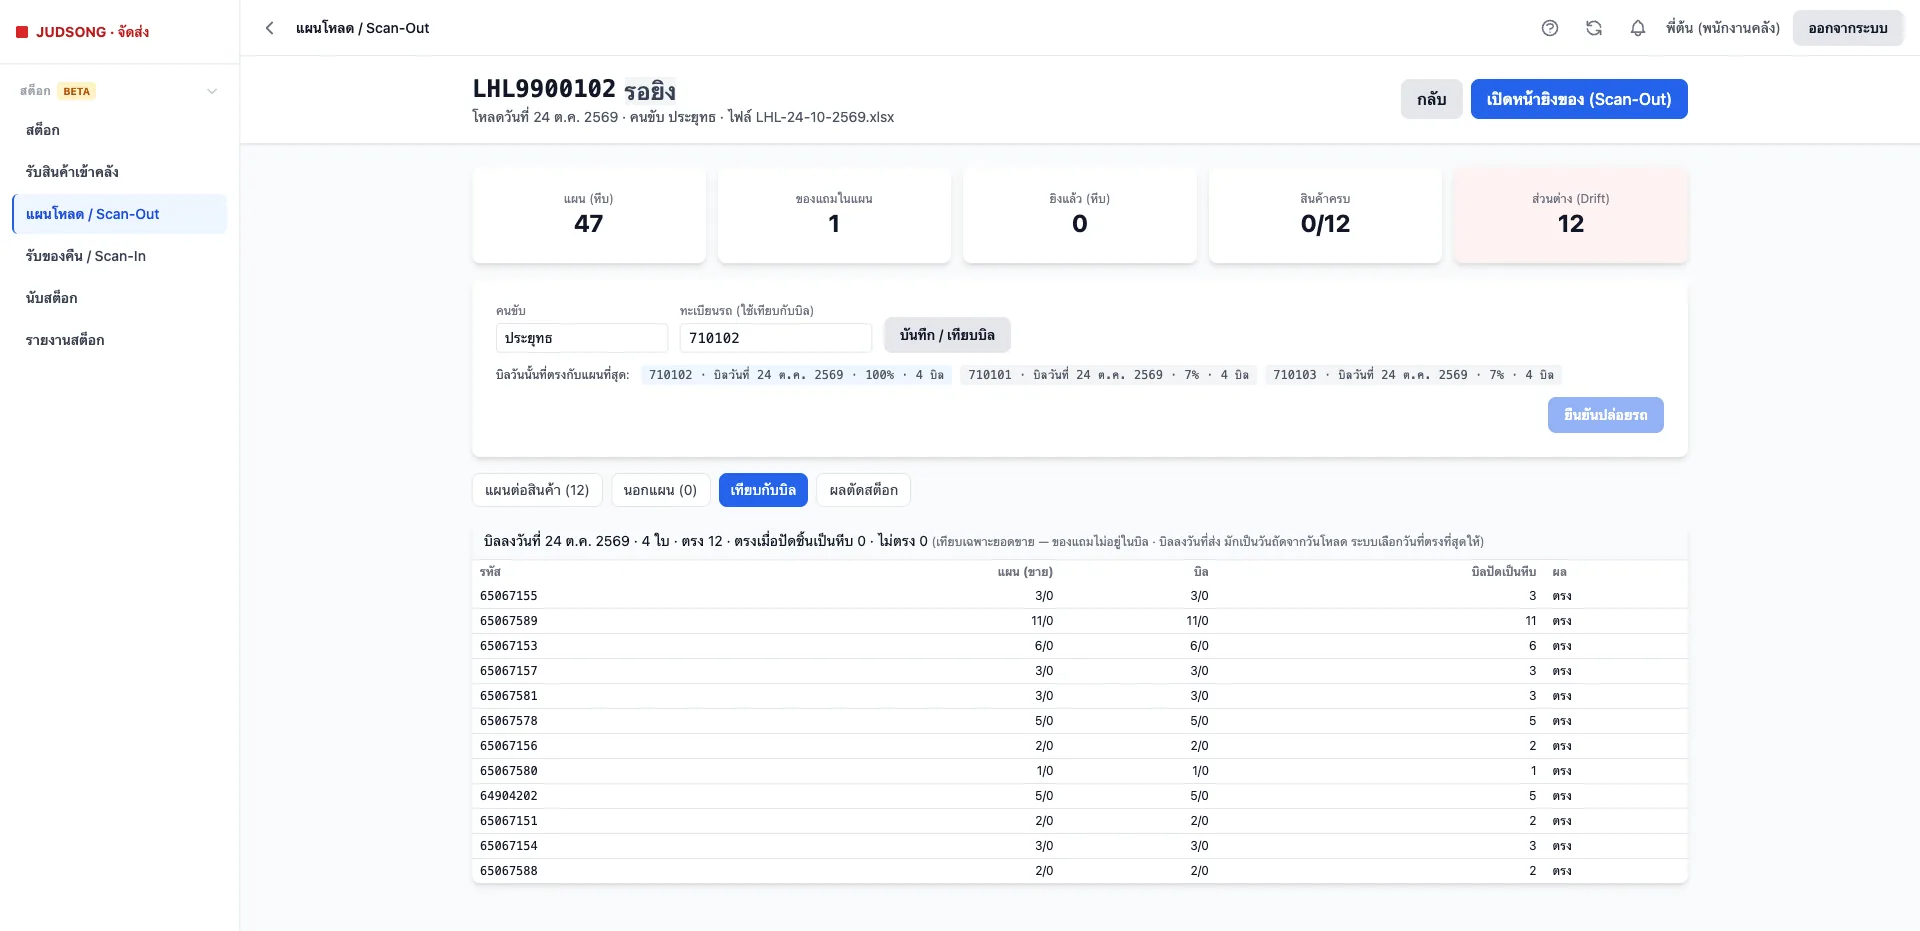
Task: Click เปิดหน้ายิงของ (Scan-Out) button
Action: click(1579, 99)
